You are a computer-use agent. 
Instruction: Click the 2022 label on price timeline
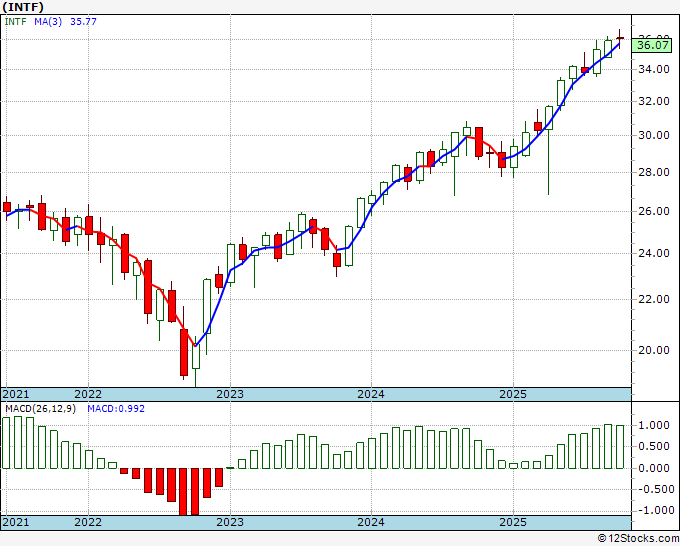88,394
